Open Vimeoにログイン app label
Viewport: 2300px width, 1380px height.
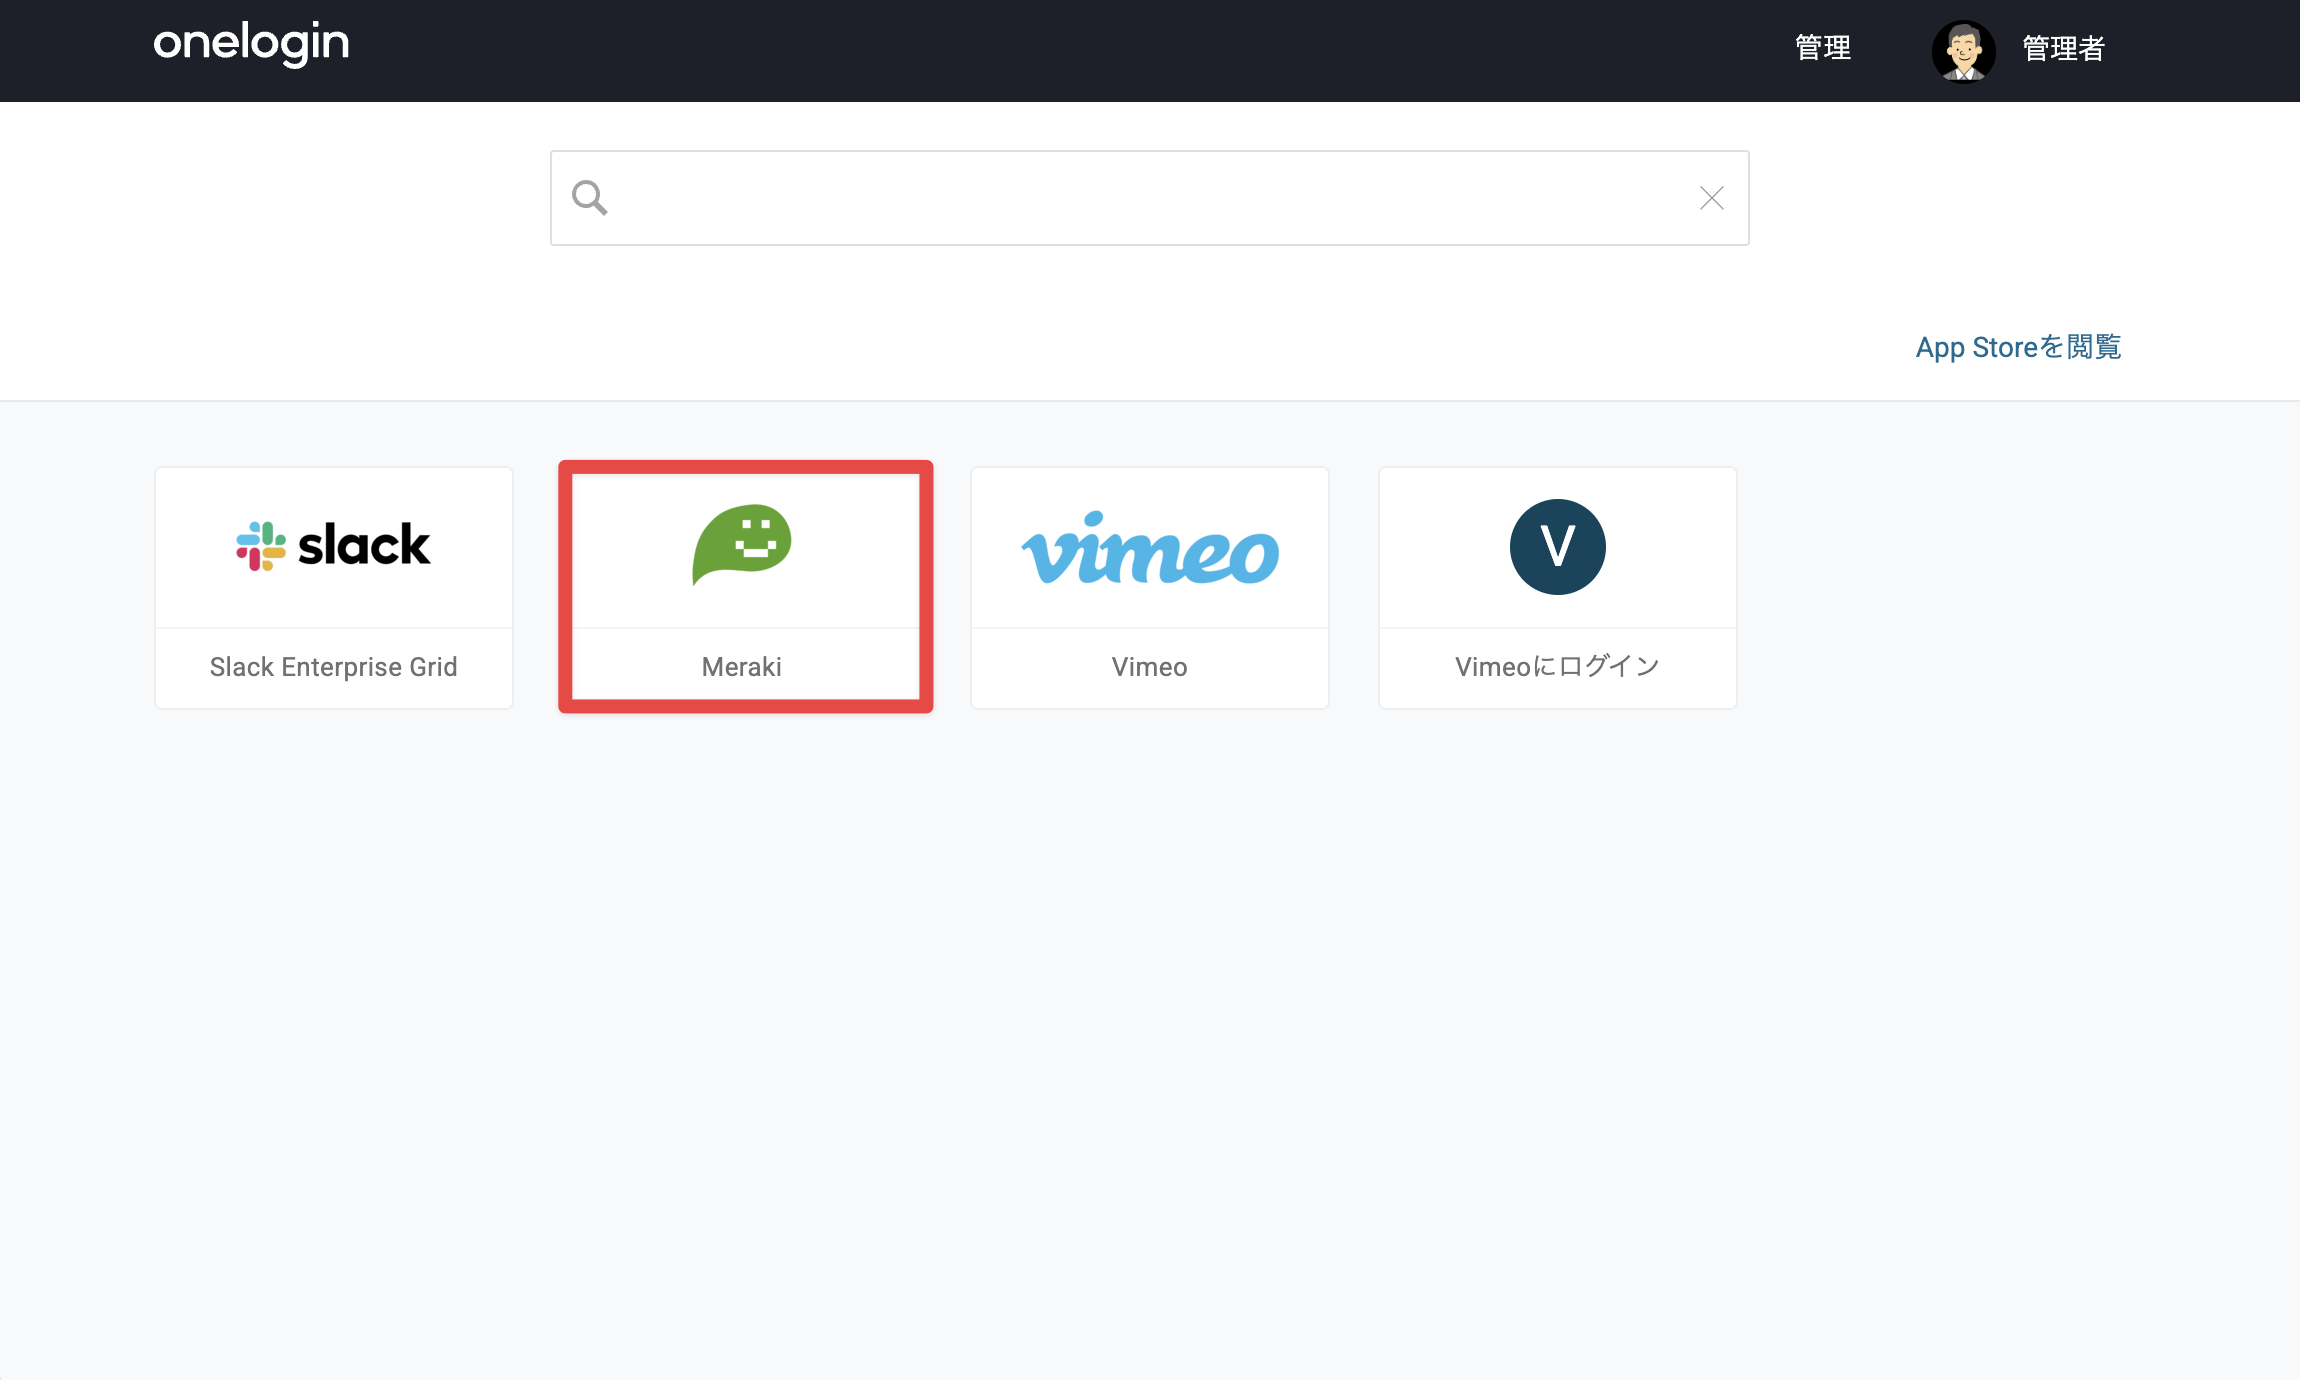(1558, 667)
